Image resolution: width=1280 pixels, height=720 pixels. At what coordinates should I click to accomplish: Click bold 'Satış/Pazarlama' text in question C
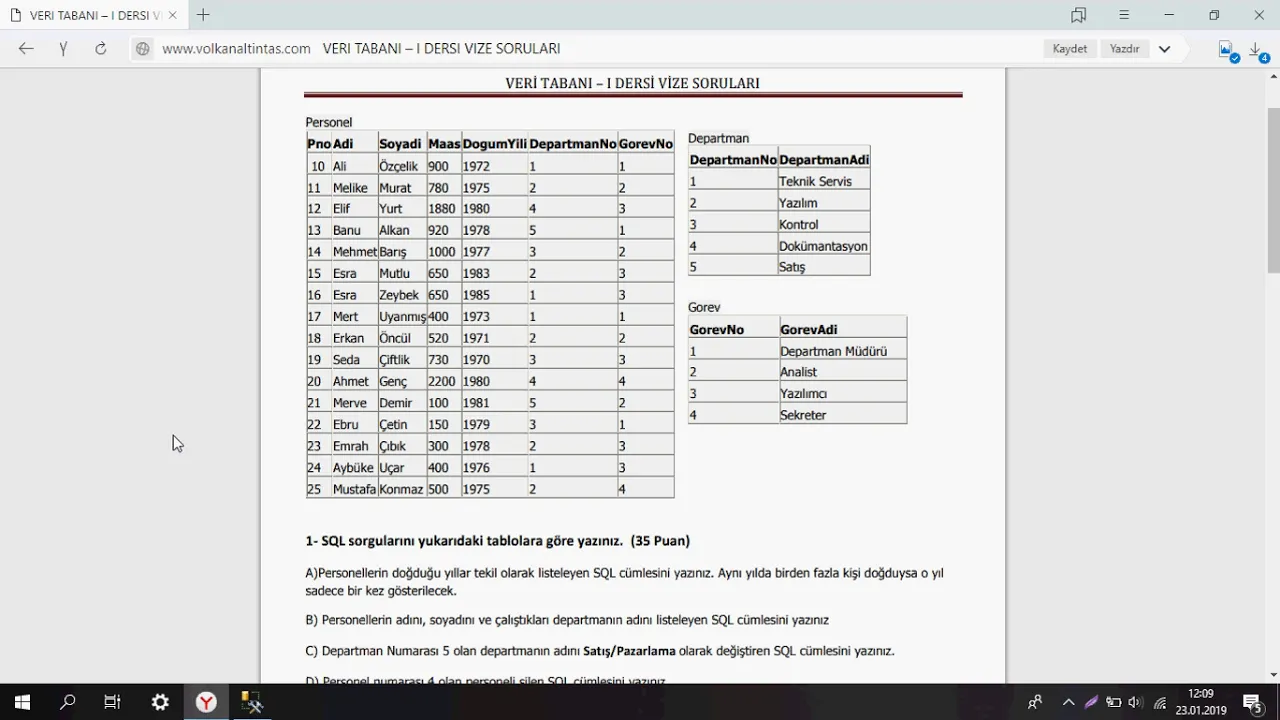(x=629, y=651)
